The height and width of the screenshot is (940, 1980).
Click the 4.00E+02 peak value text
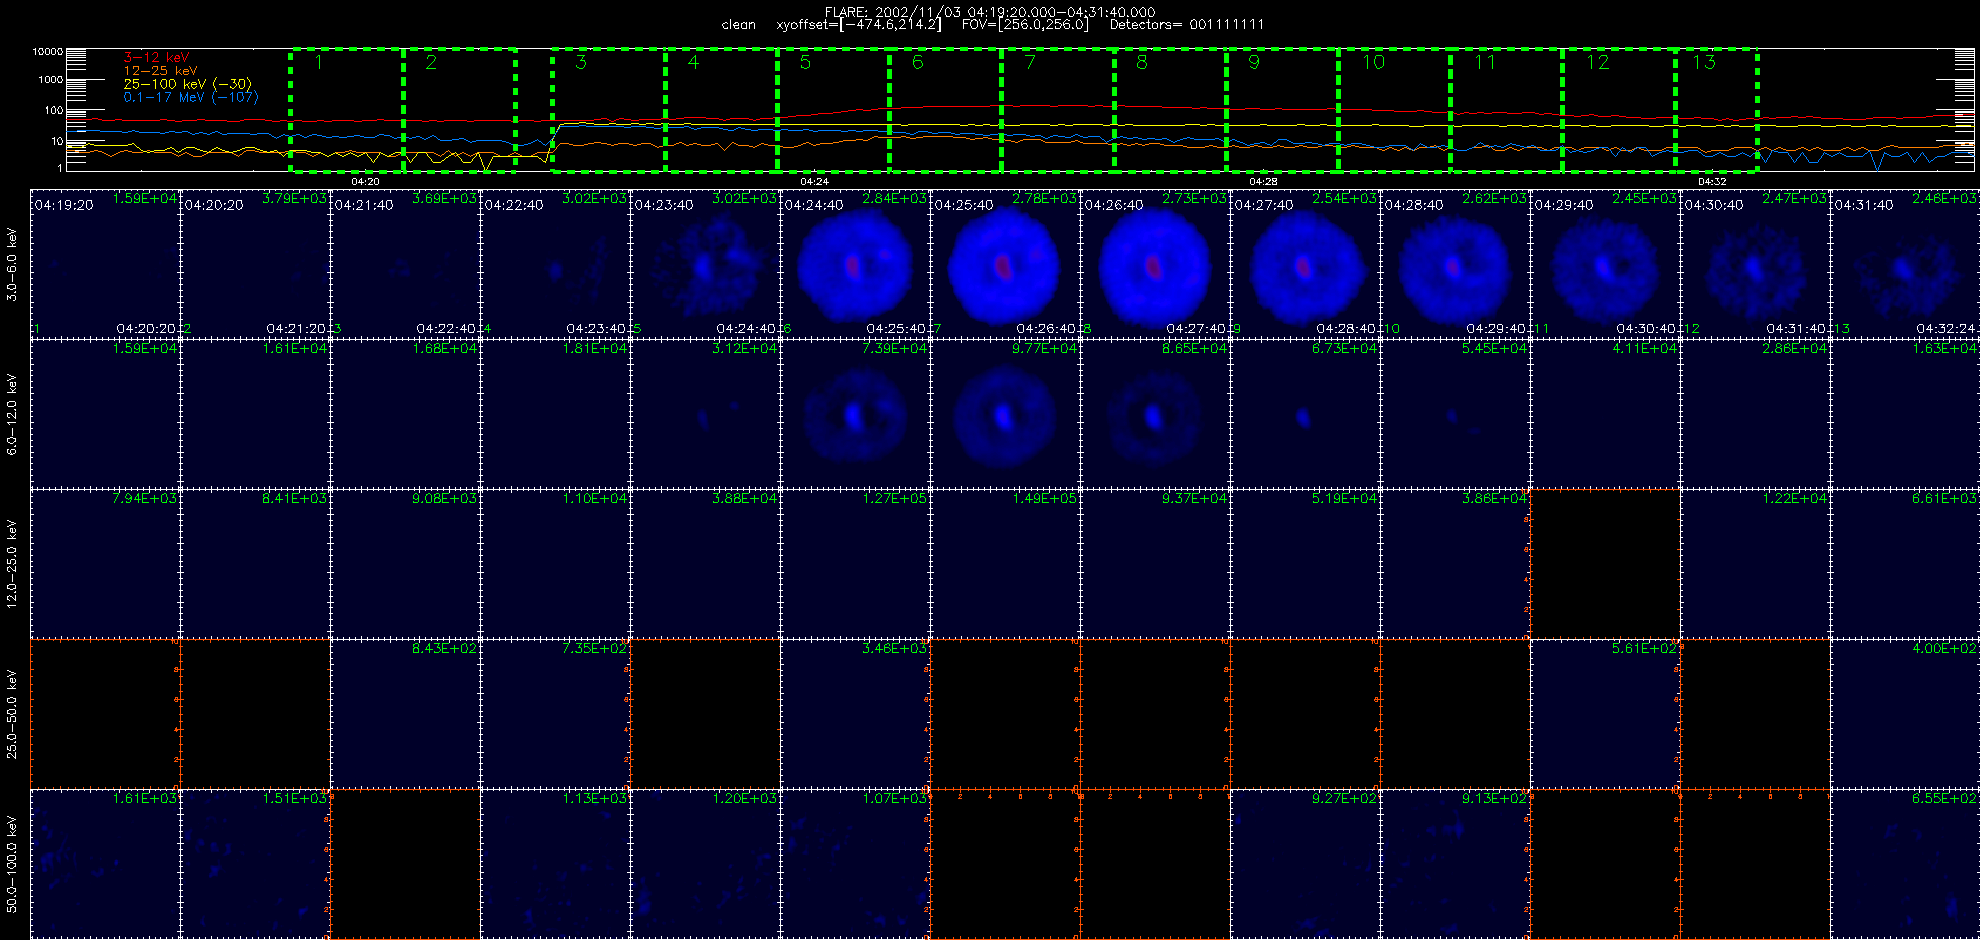tap(1944, 649)
